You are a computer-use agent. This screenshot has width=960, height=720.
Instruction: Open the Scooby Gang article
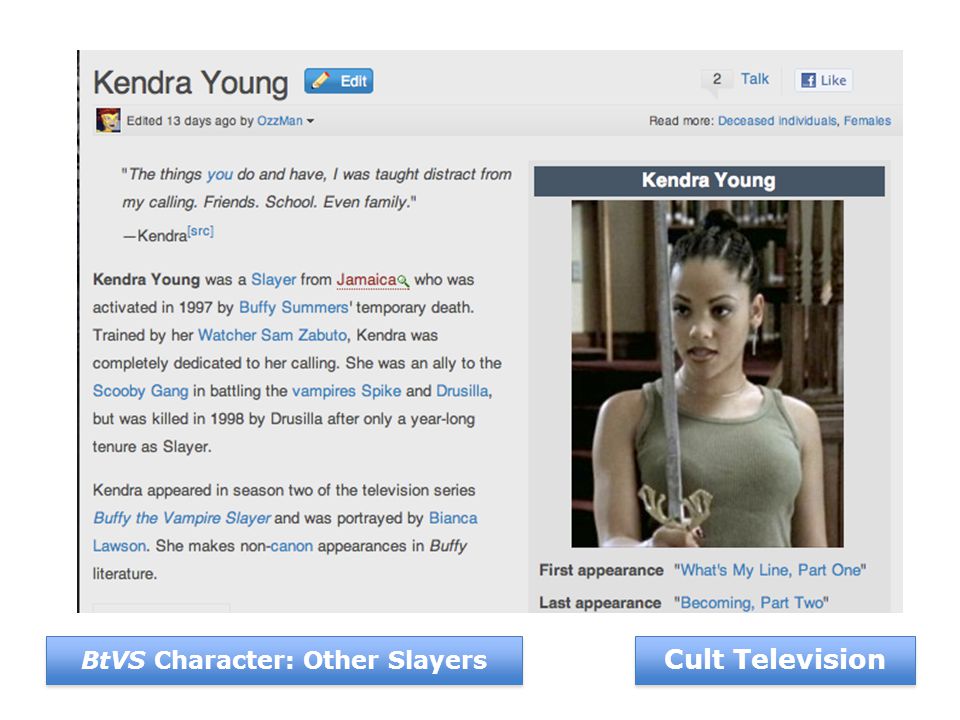[140, 391]
